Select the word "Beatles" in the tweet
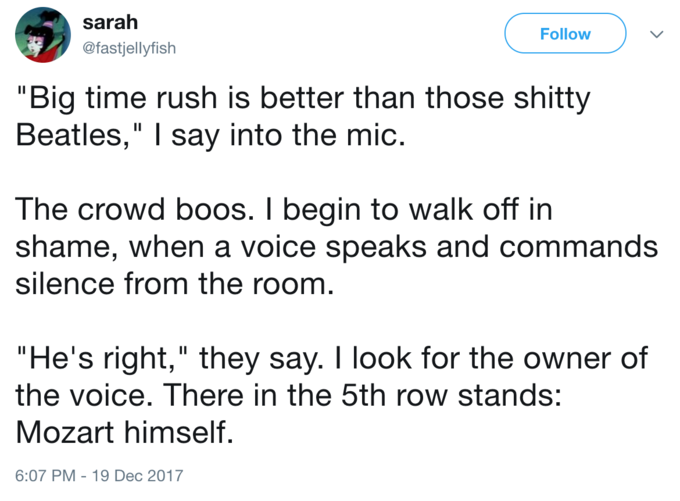The width and height of the screenshot is (680, 501). point(70,134)
